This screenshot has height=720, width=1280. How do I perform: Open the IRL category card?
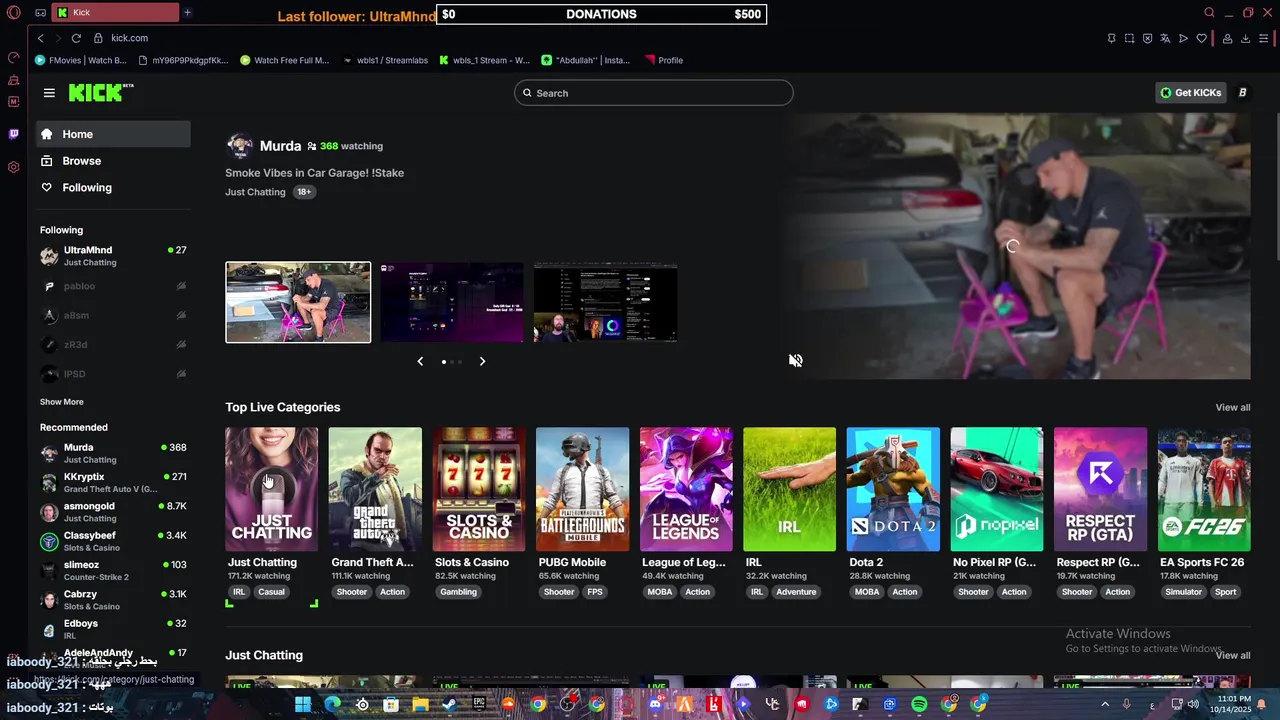pos(790,490)
